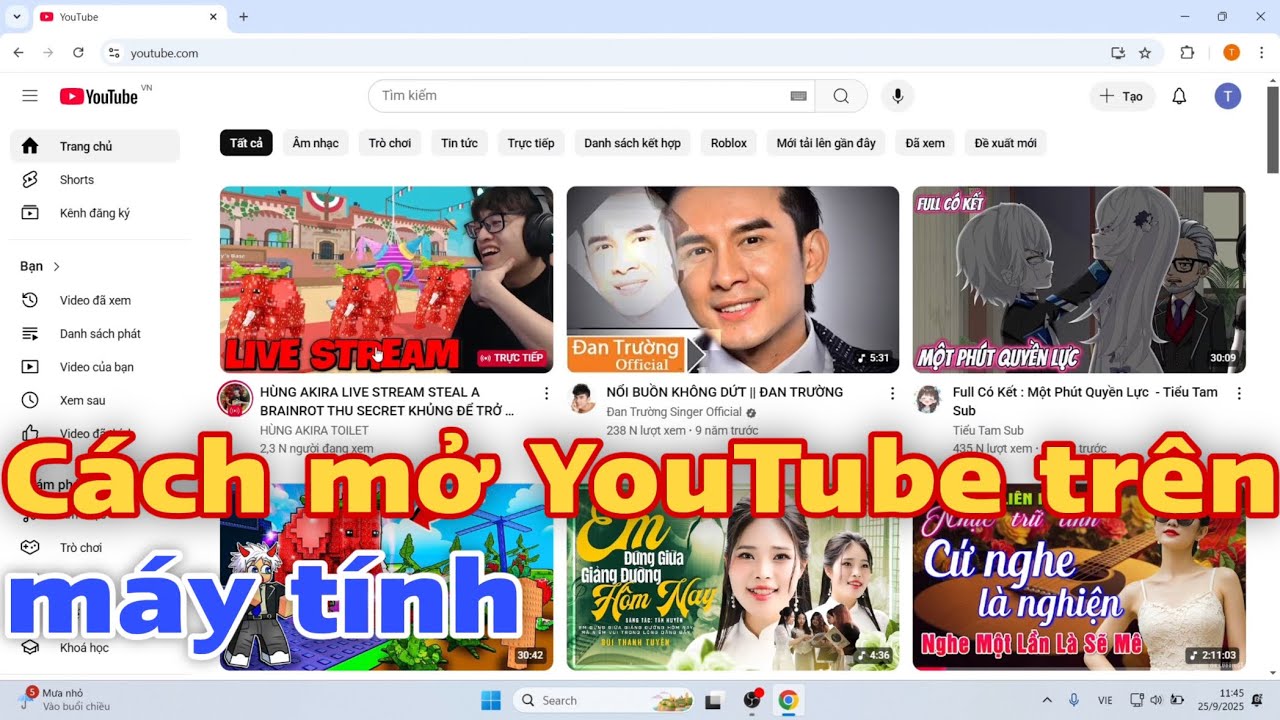Show hidden system tray icons

tap(1047, 700)
